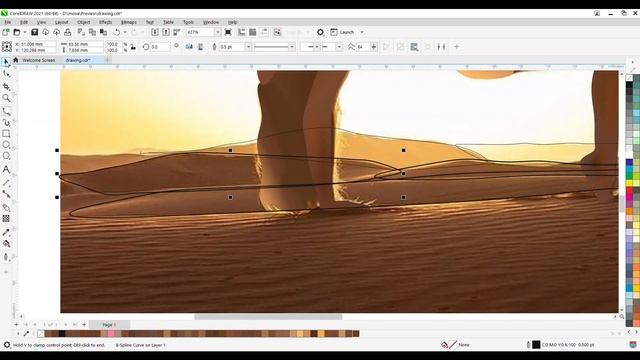Click the rotation angle input field
This screenshot has width=640, height=360.
[x=160, y=47]
